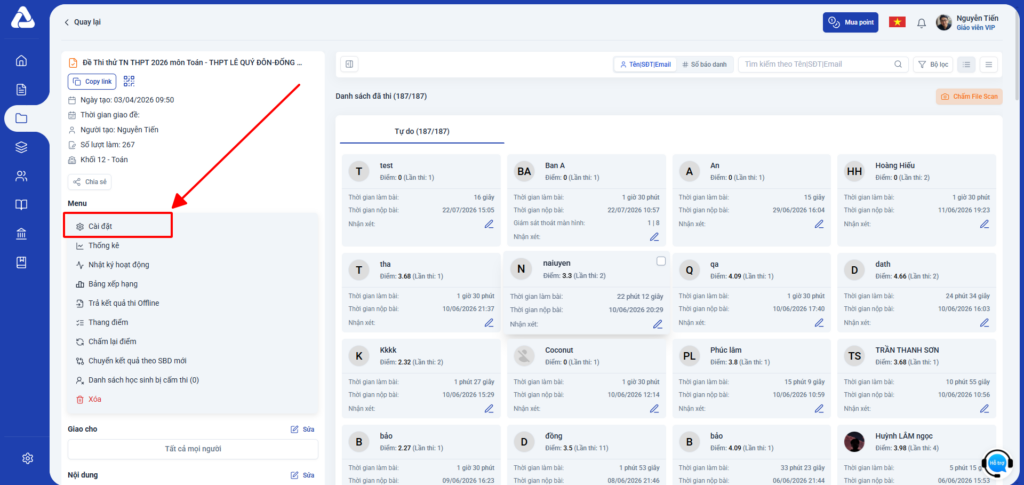Click Sửa next to Giao cho
This screenshot has width=1024, height=485.
point(303,429)
